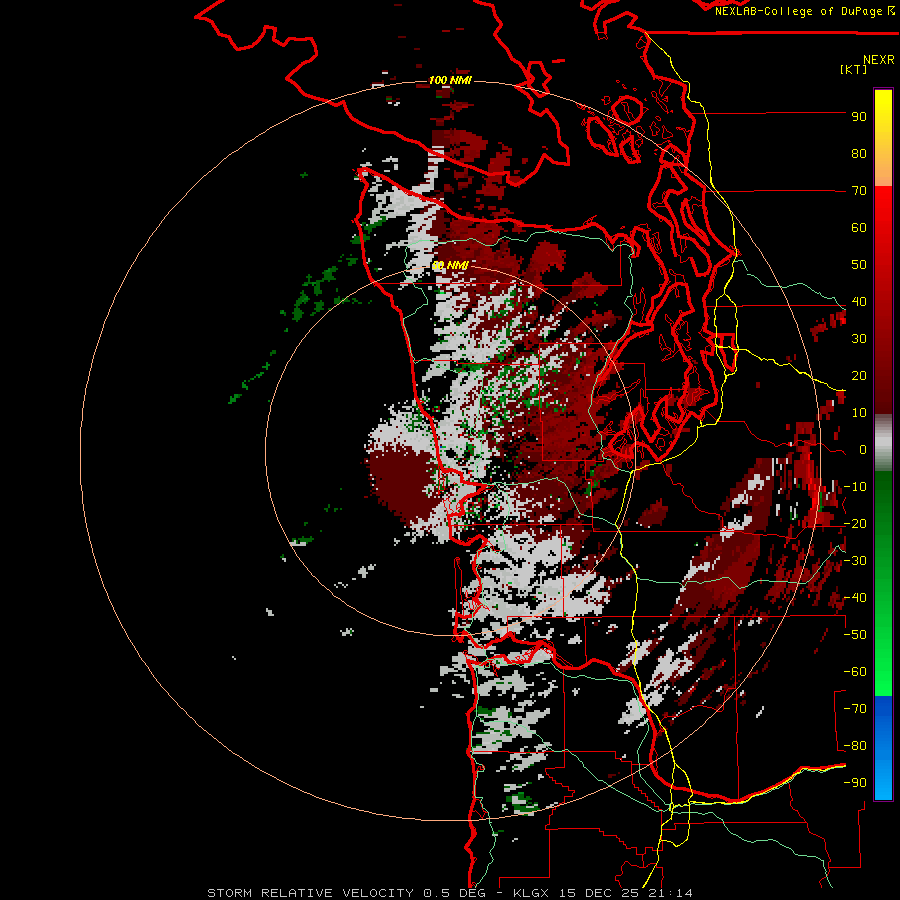The width and height of the screenshot is (900, 900).
Task: Click the '[KT]' units label
Action: coord(854,69)
